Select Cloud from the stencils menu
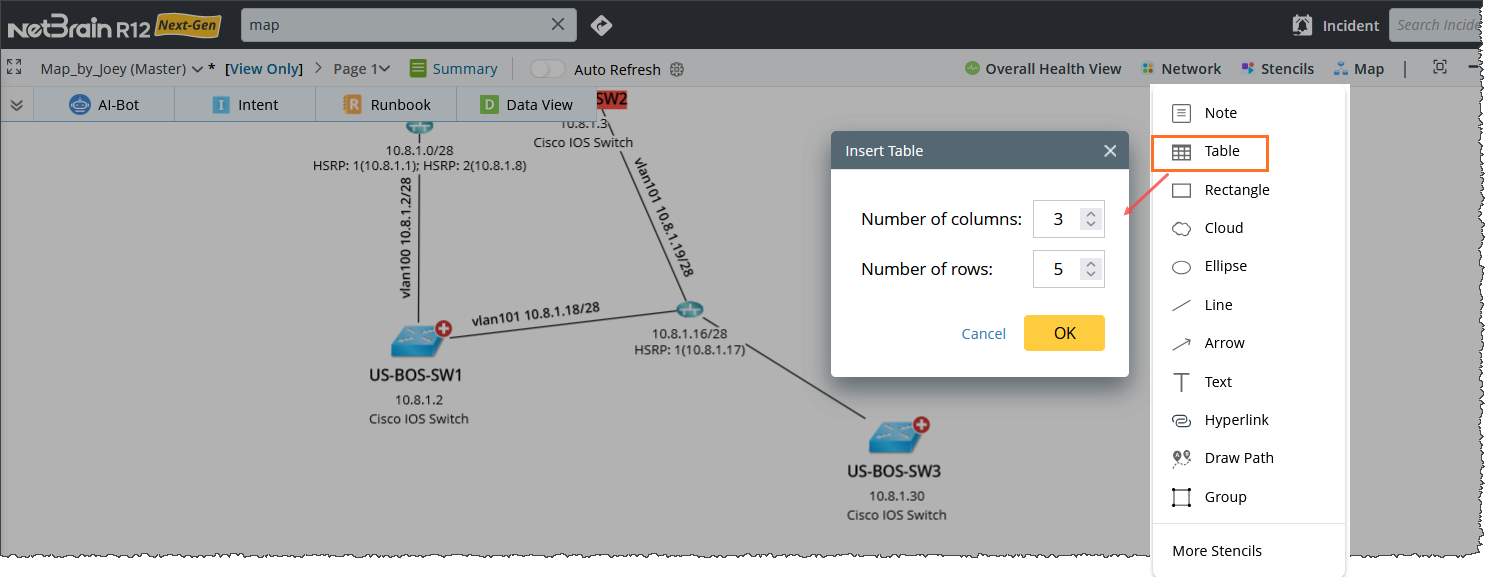Viewport: 1486px width, 577px height. coord(1223,228)
